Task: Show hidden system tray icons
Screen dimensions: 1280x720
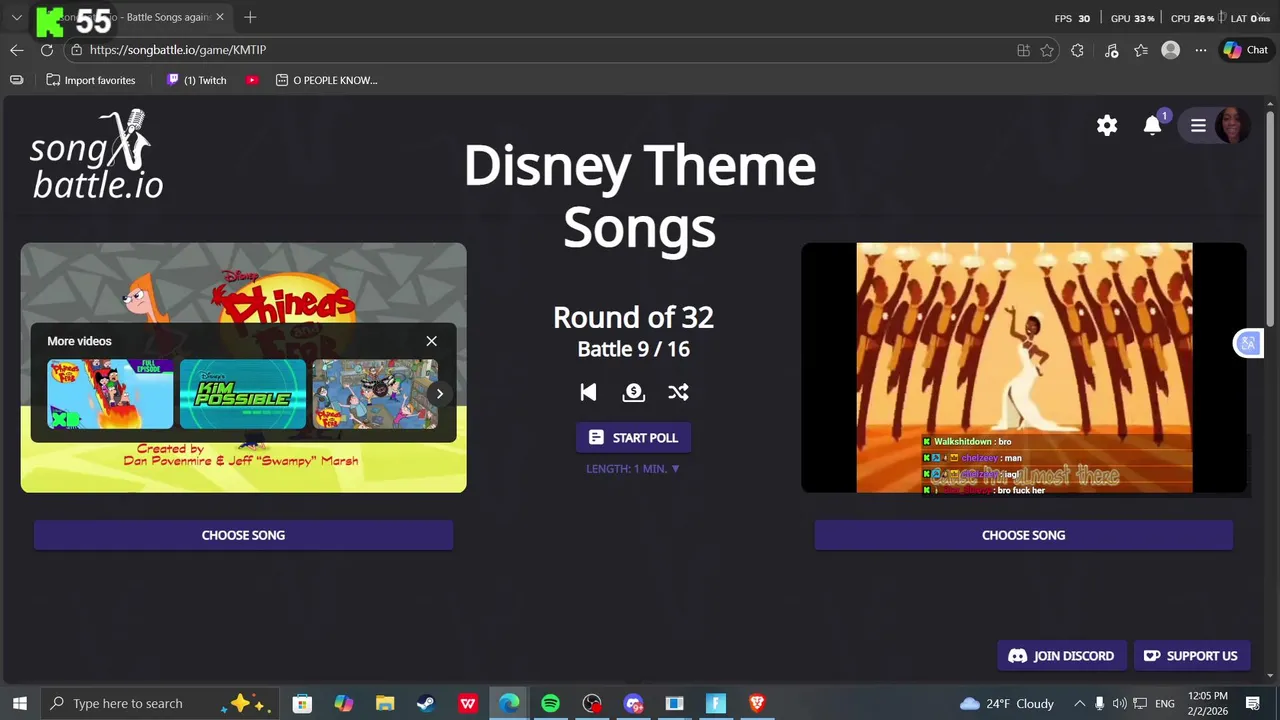Action: click(1079, 704)
